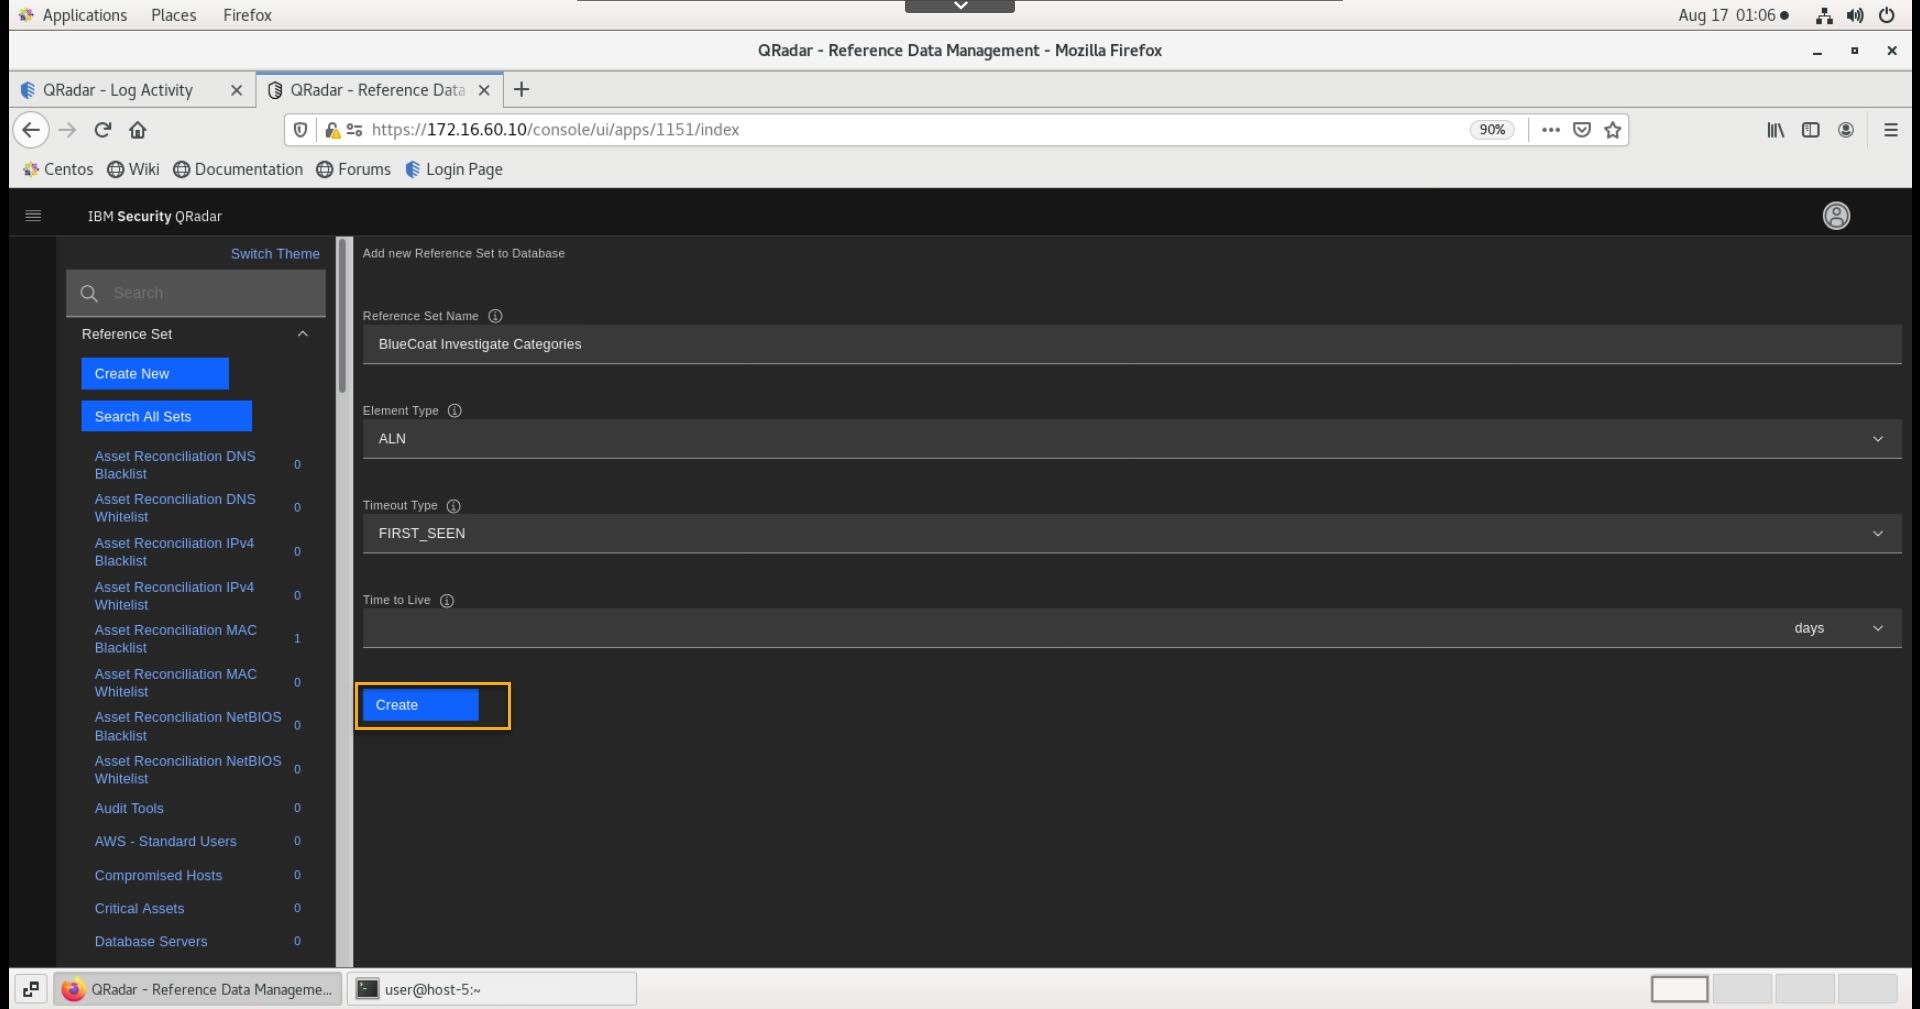Reload the page with the refresh icon

coord(102,130)
